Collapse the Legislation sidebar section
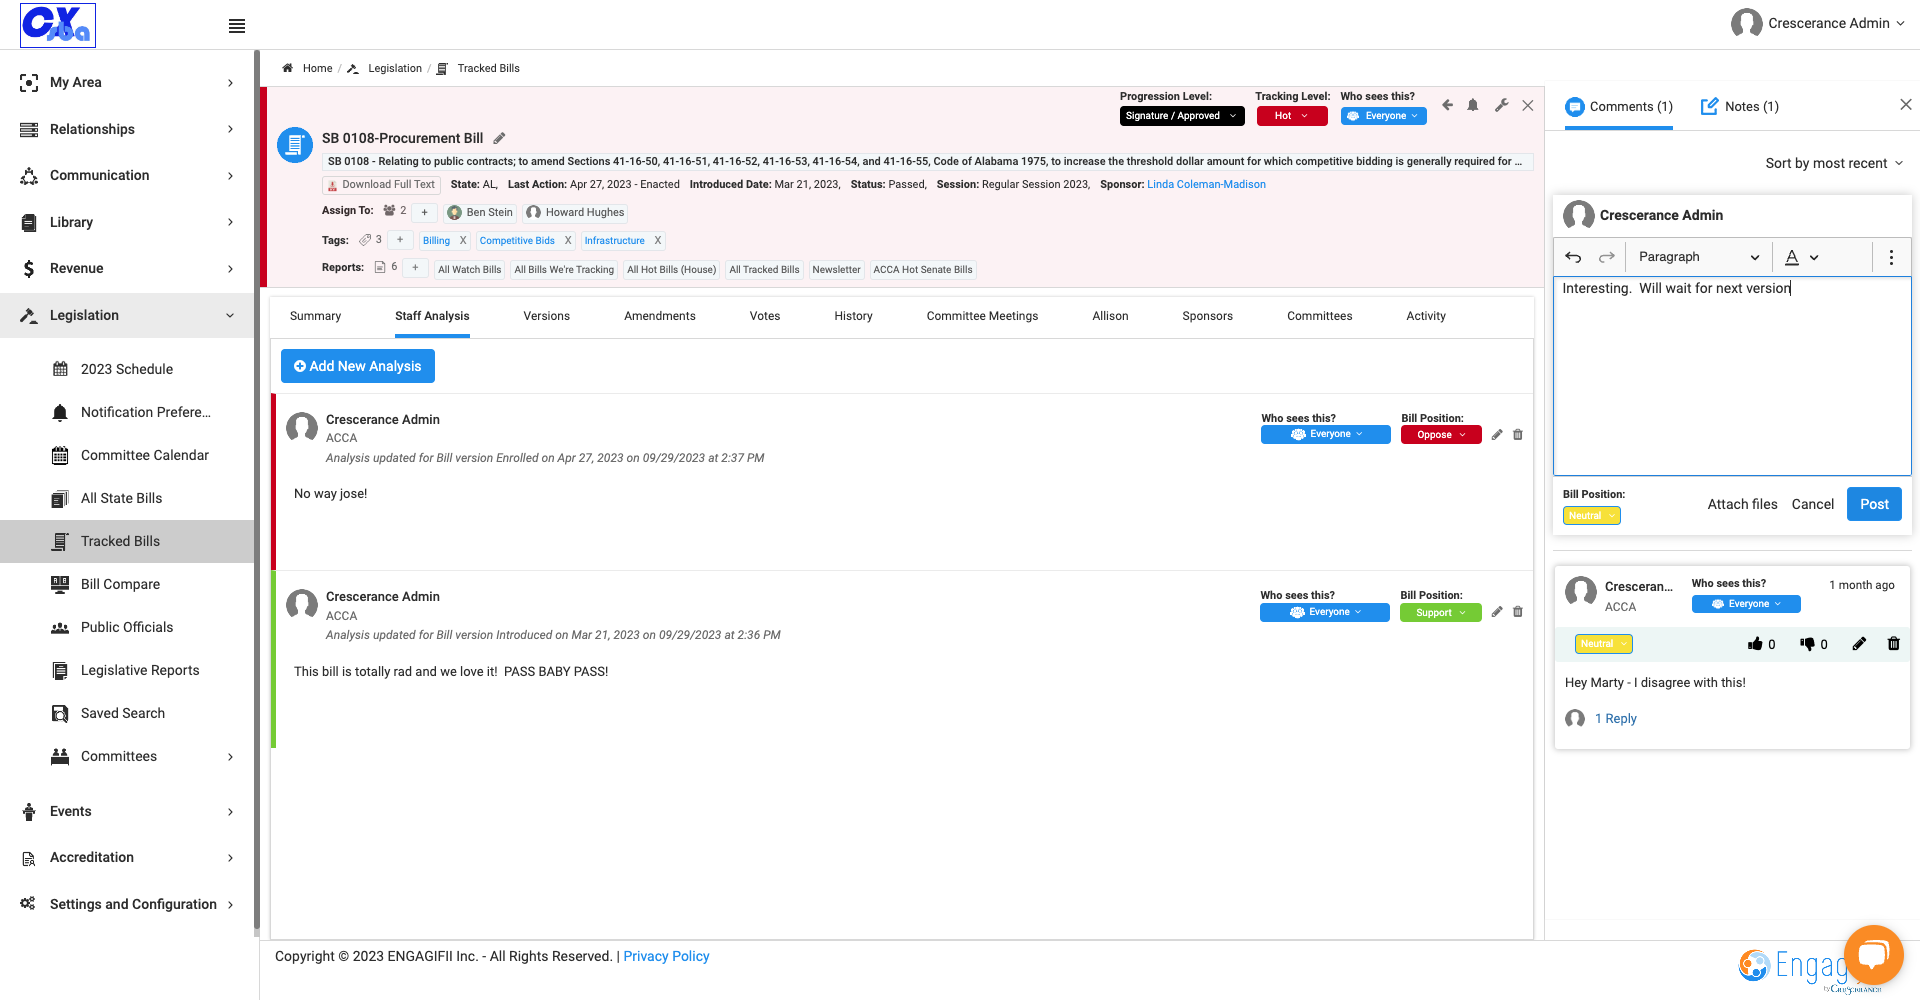The height and width of the screenshot is (1001, 1920). (x=127, y=315)
